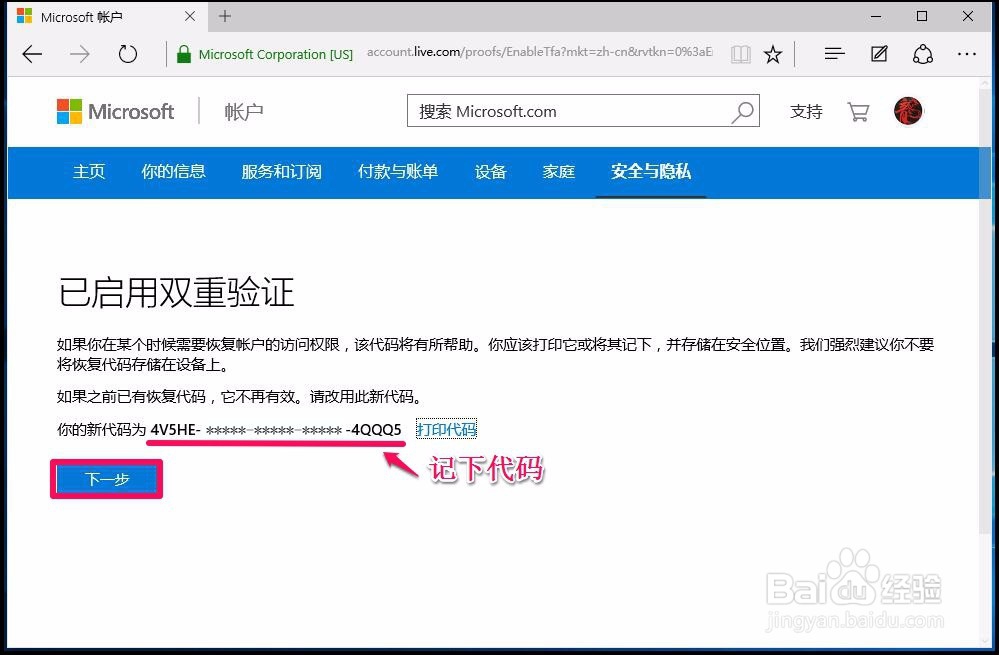Close the Microsoft 帐户 tab
Viewport: 999px width, 655px height.
point(190,17)
